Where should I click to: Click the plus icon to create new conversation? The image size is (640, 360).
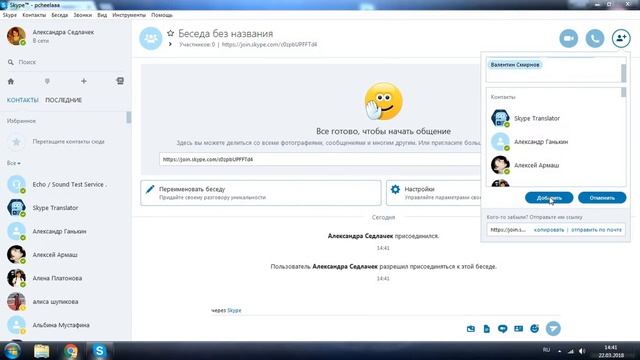pyautogui.click(x=84, y=81)
